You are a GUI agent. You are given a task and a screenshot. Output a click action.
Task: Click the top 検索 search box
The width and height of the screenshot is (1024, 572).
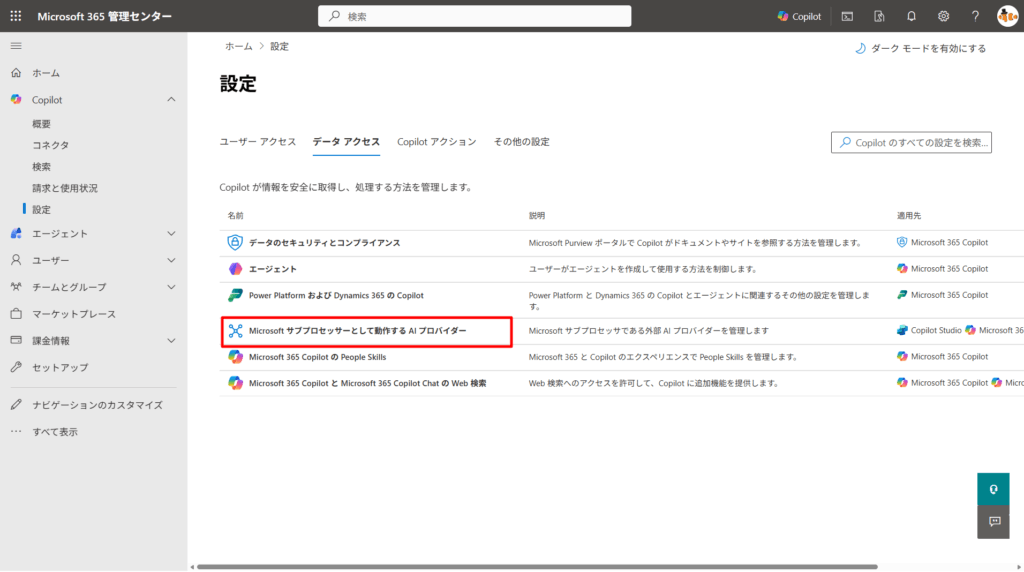(475, 16)
